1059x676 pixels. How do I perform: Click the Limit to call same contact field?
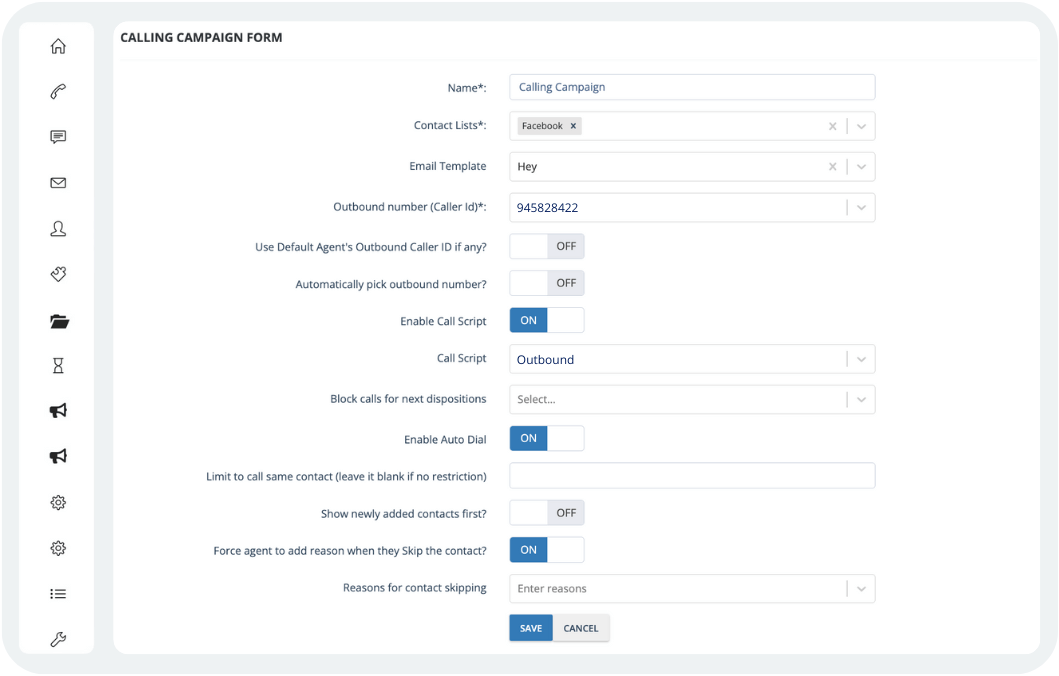[692, 476]
